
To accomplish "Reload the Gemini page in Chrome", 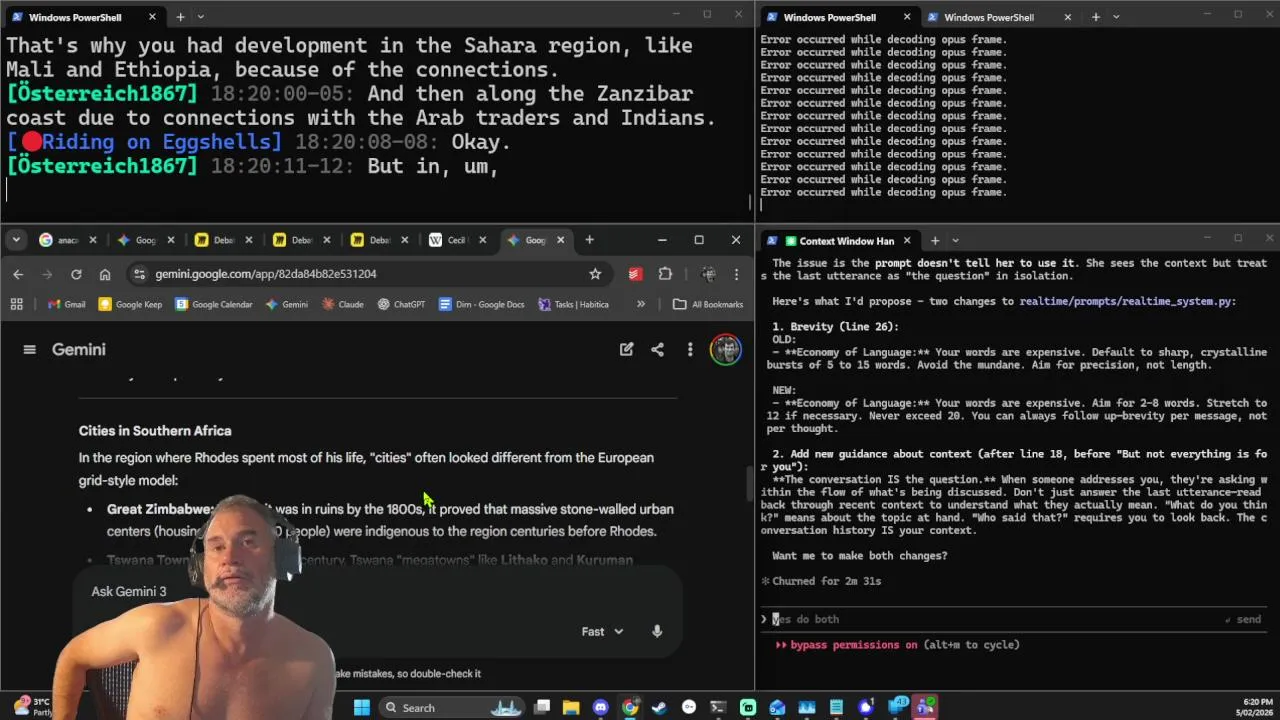I will coord(76,274).
